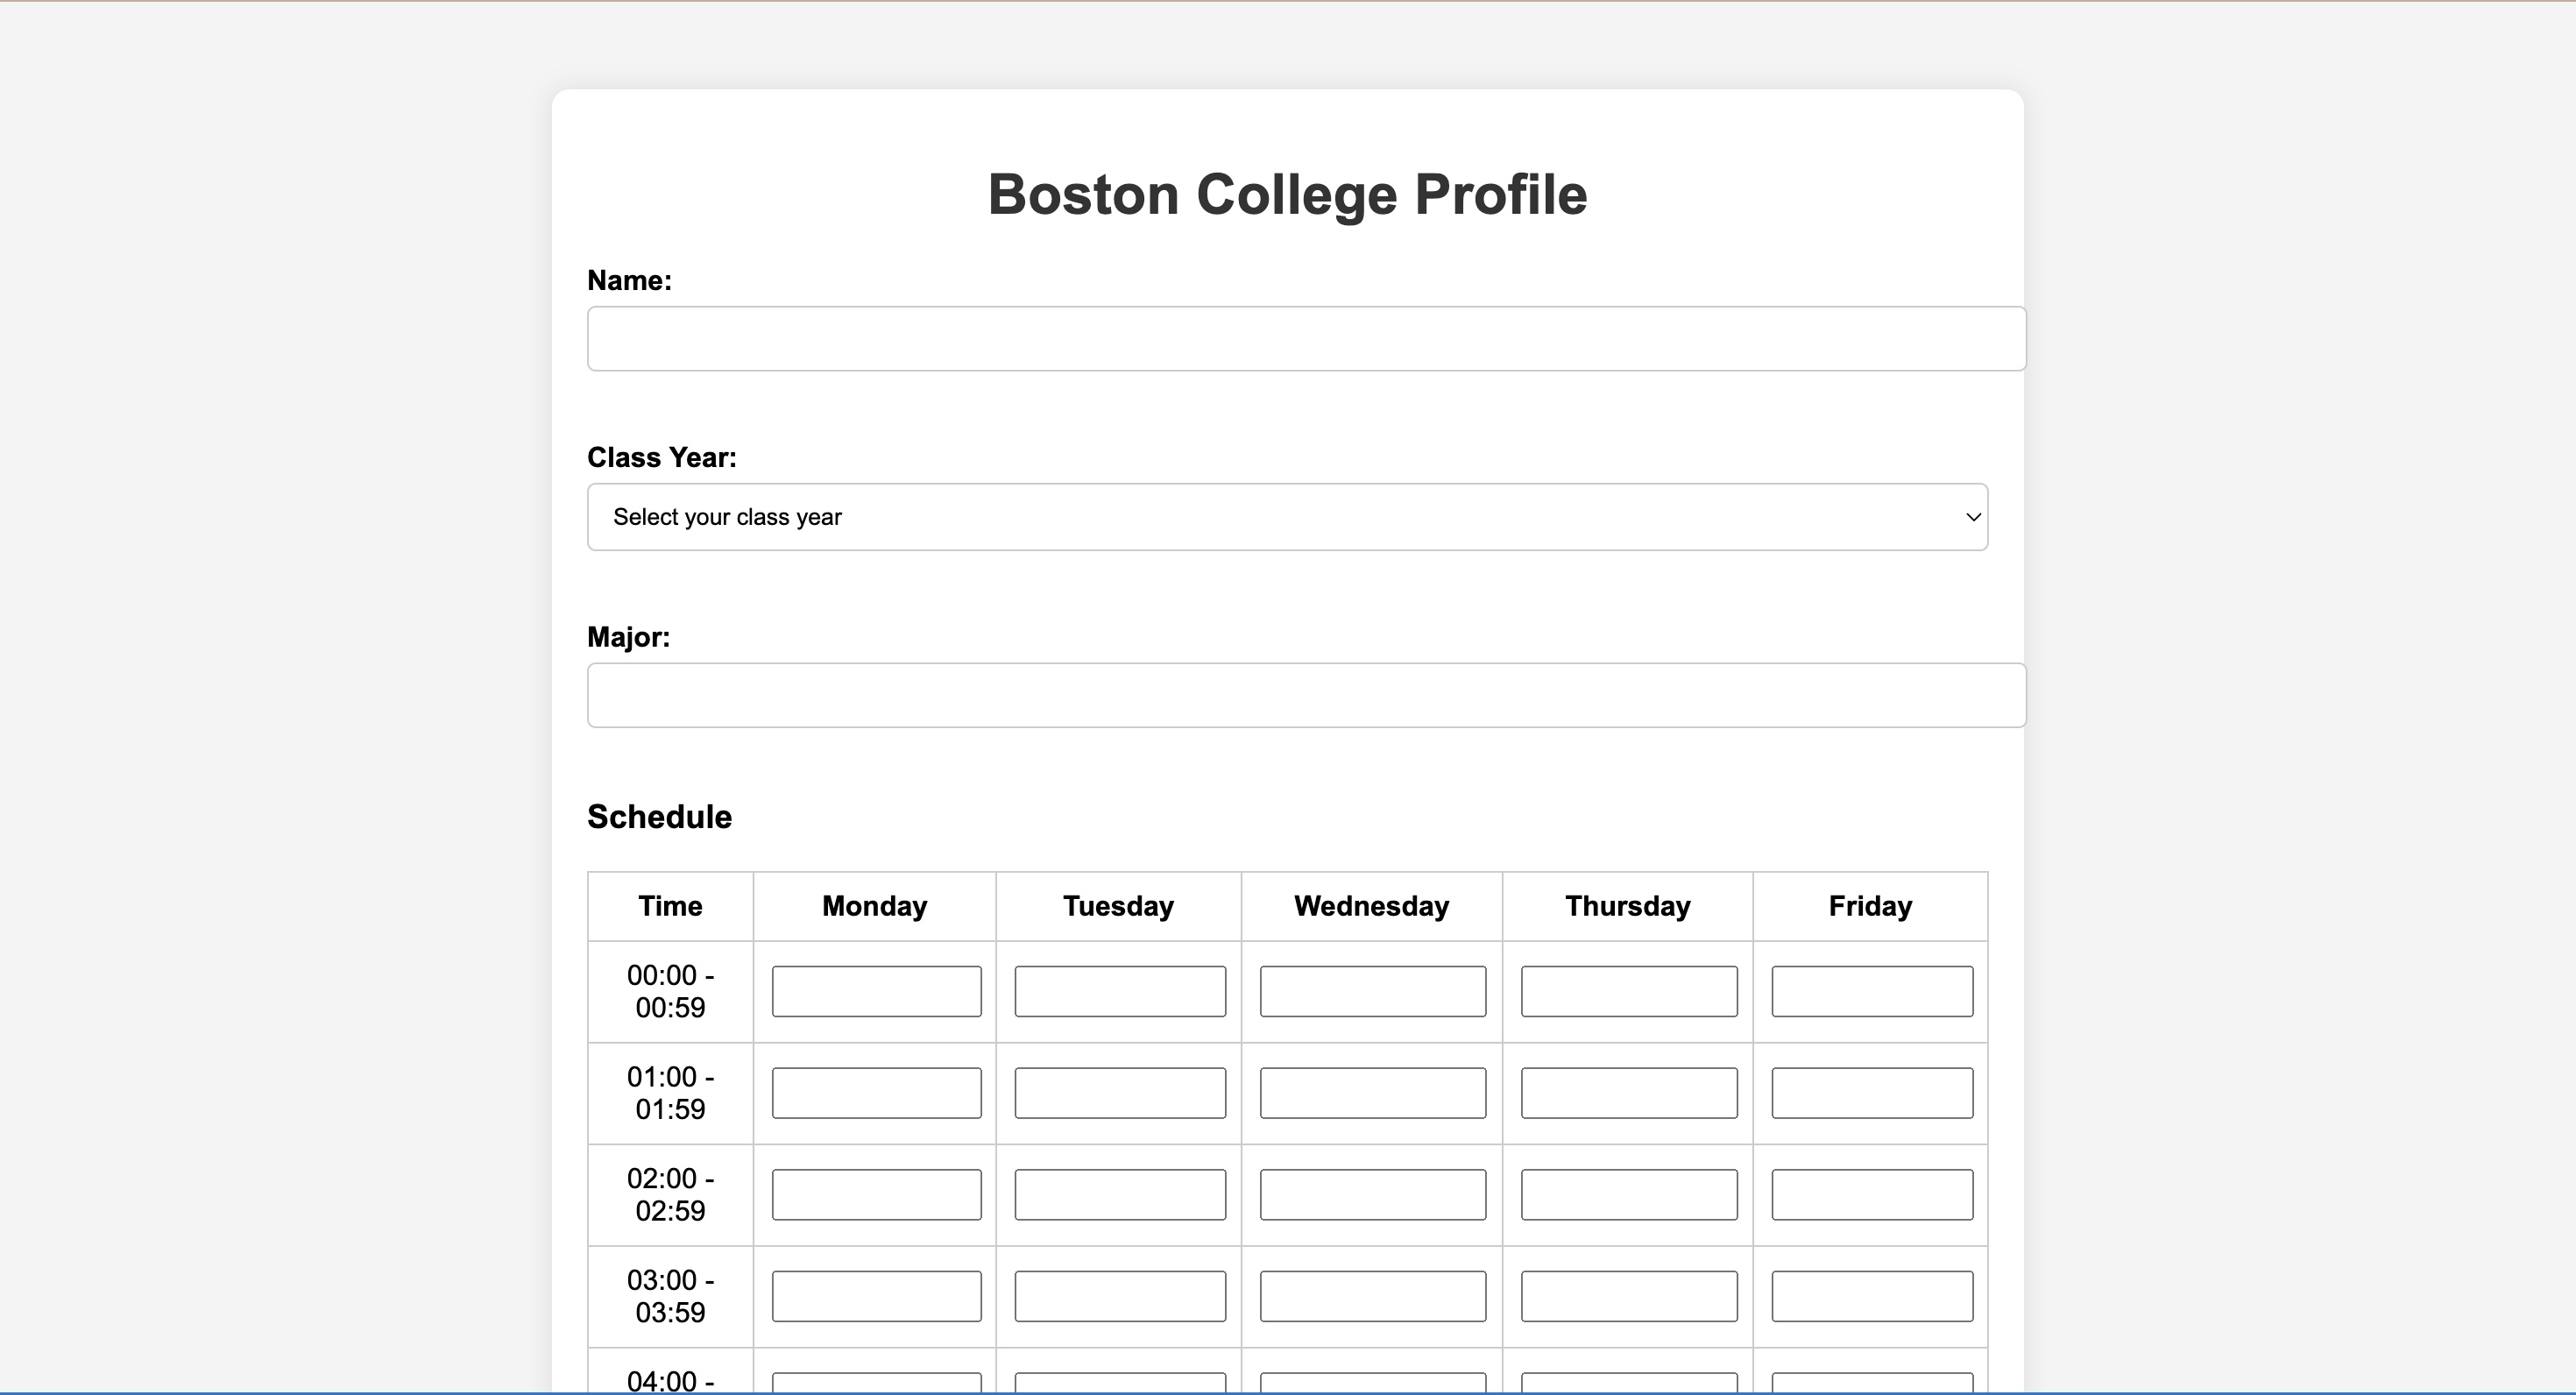Click Wednesday 03:00 - 03:59 schedule input
Screen dimensions: 2576x1395
1372,1296
